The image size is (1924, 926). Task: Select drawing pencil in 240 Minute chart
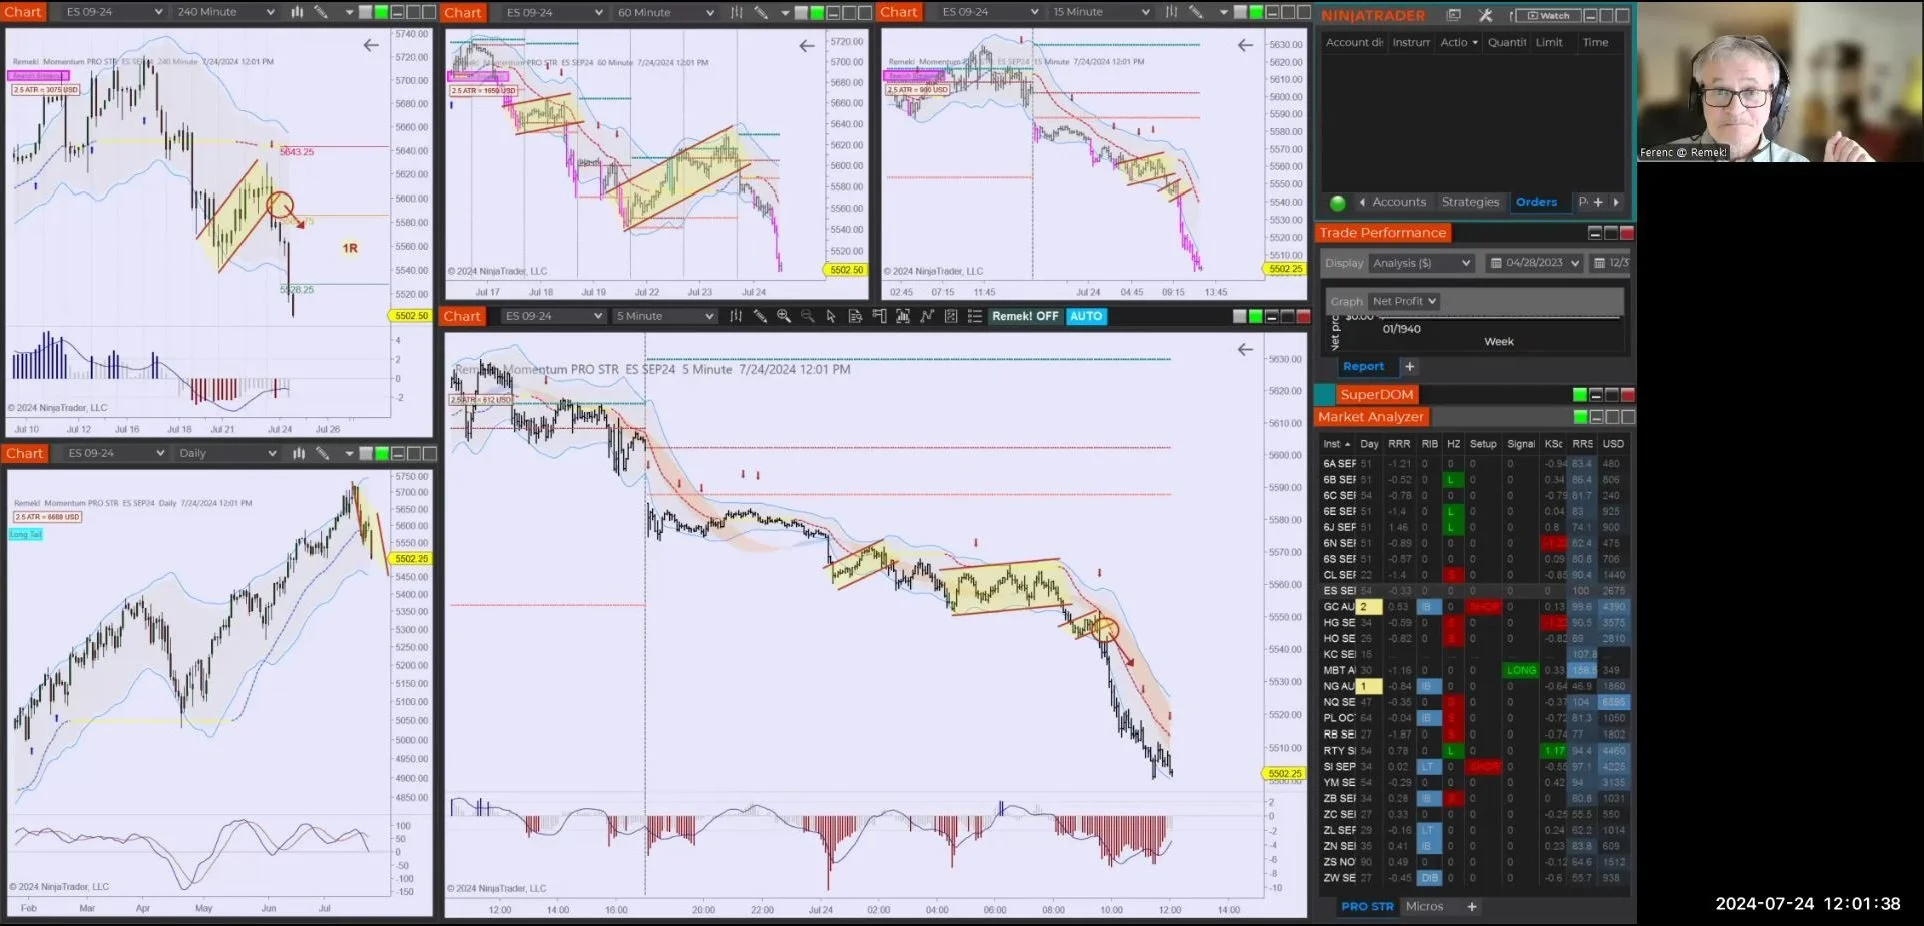pyautogui.click(x=322, y=12)
